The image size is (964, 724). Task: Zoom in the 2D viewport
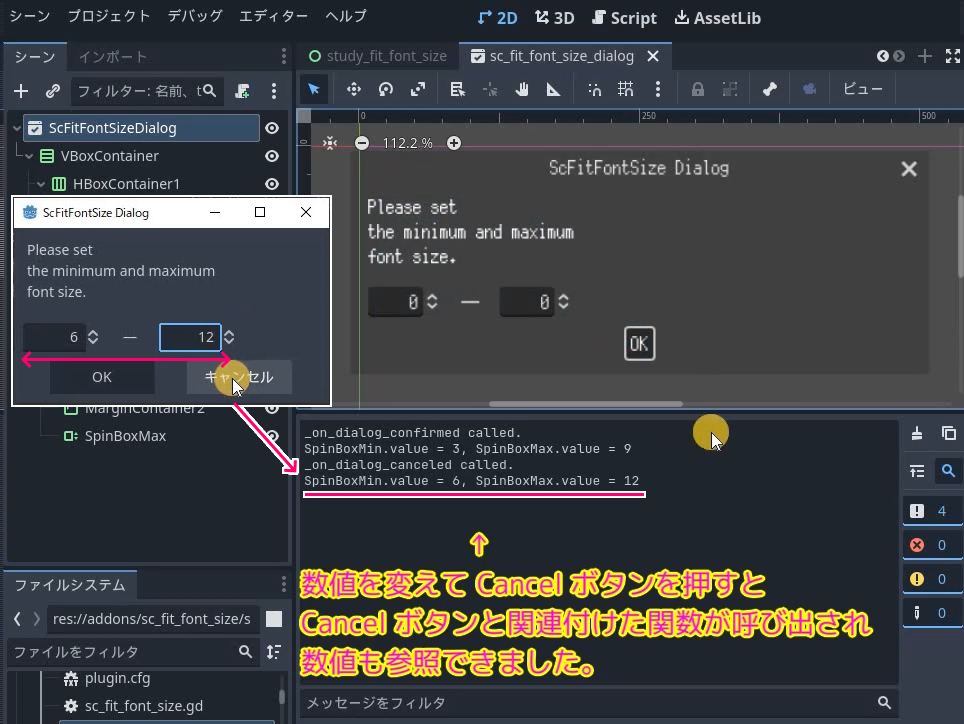coord(454,143)
